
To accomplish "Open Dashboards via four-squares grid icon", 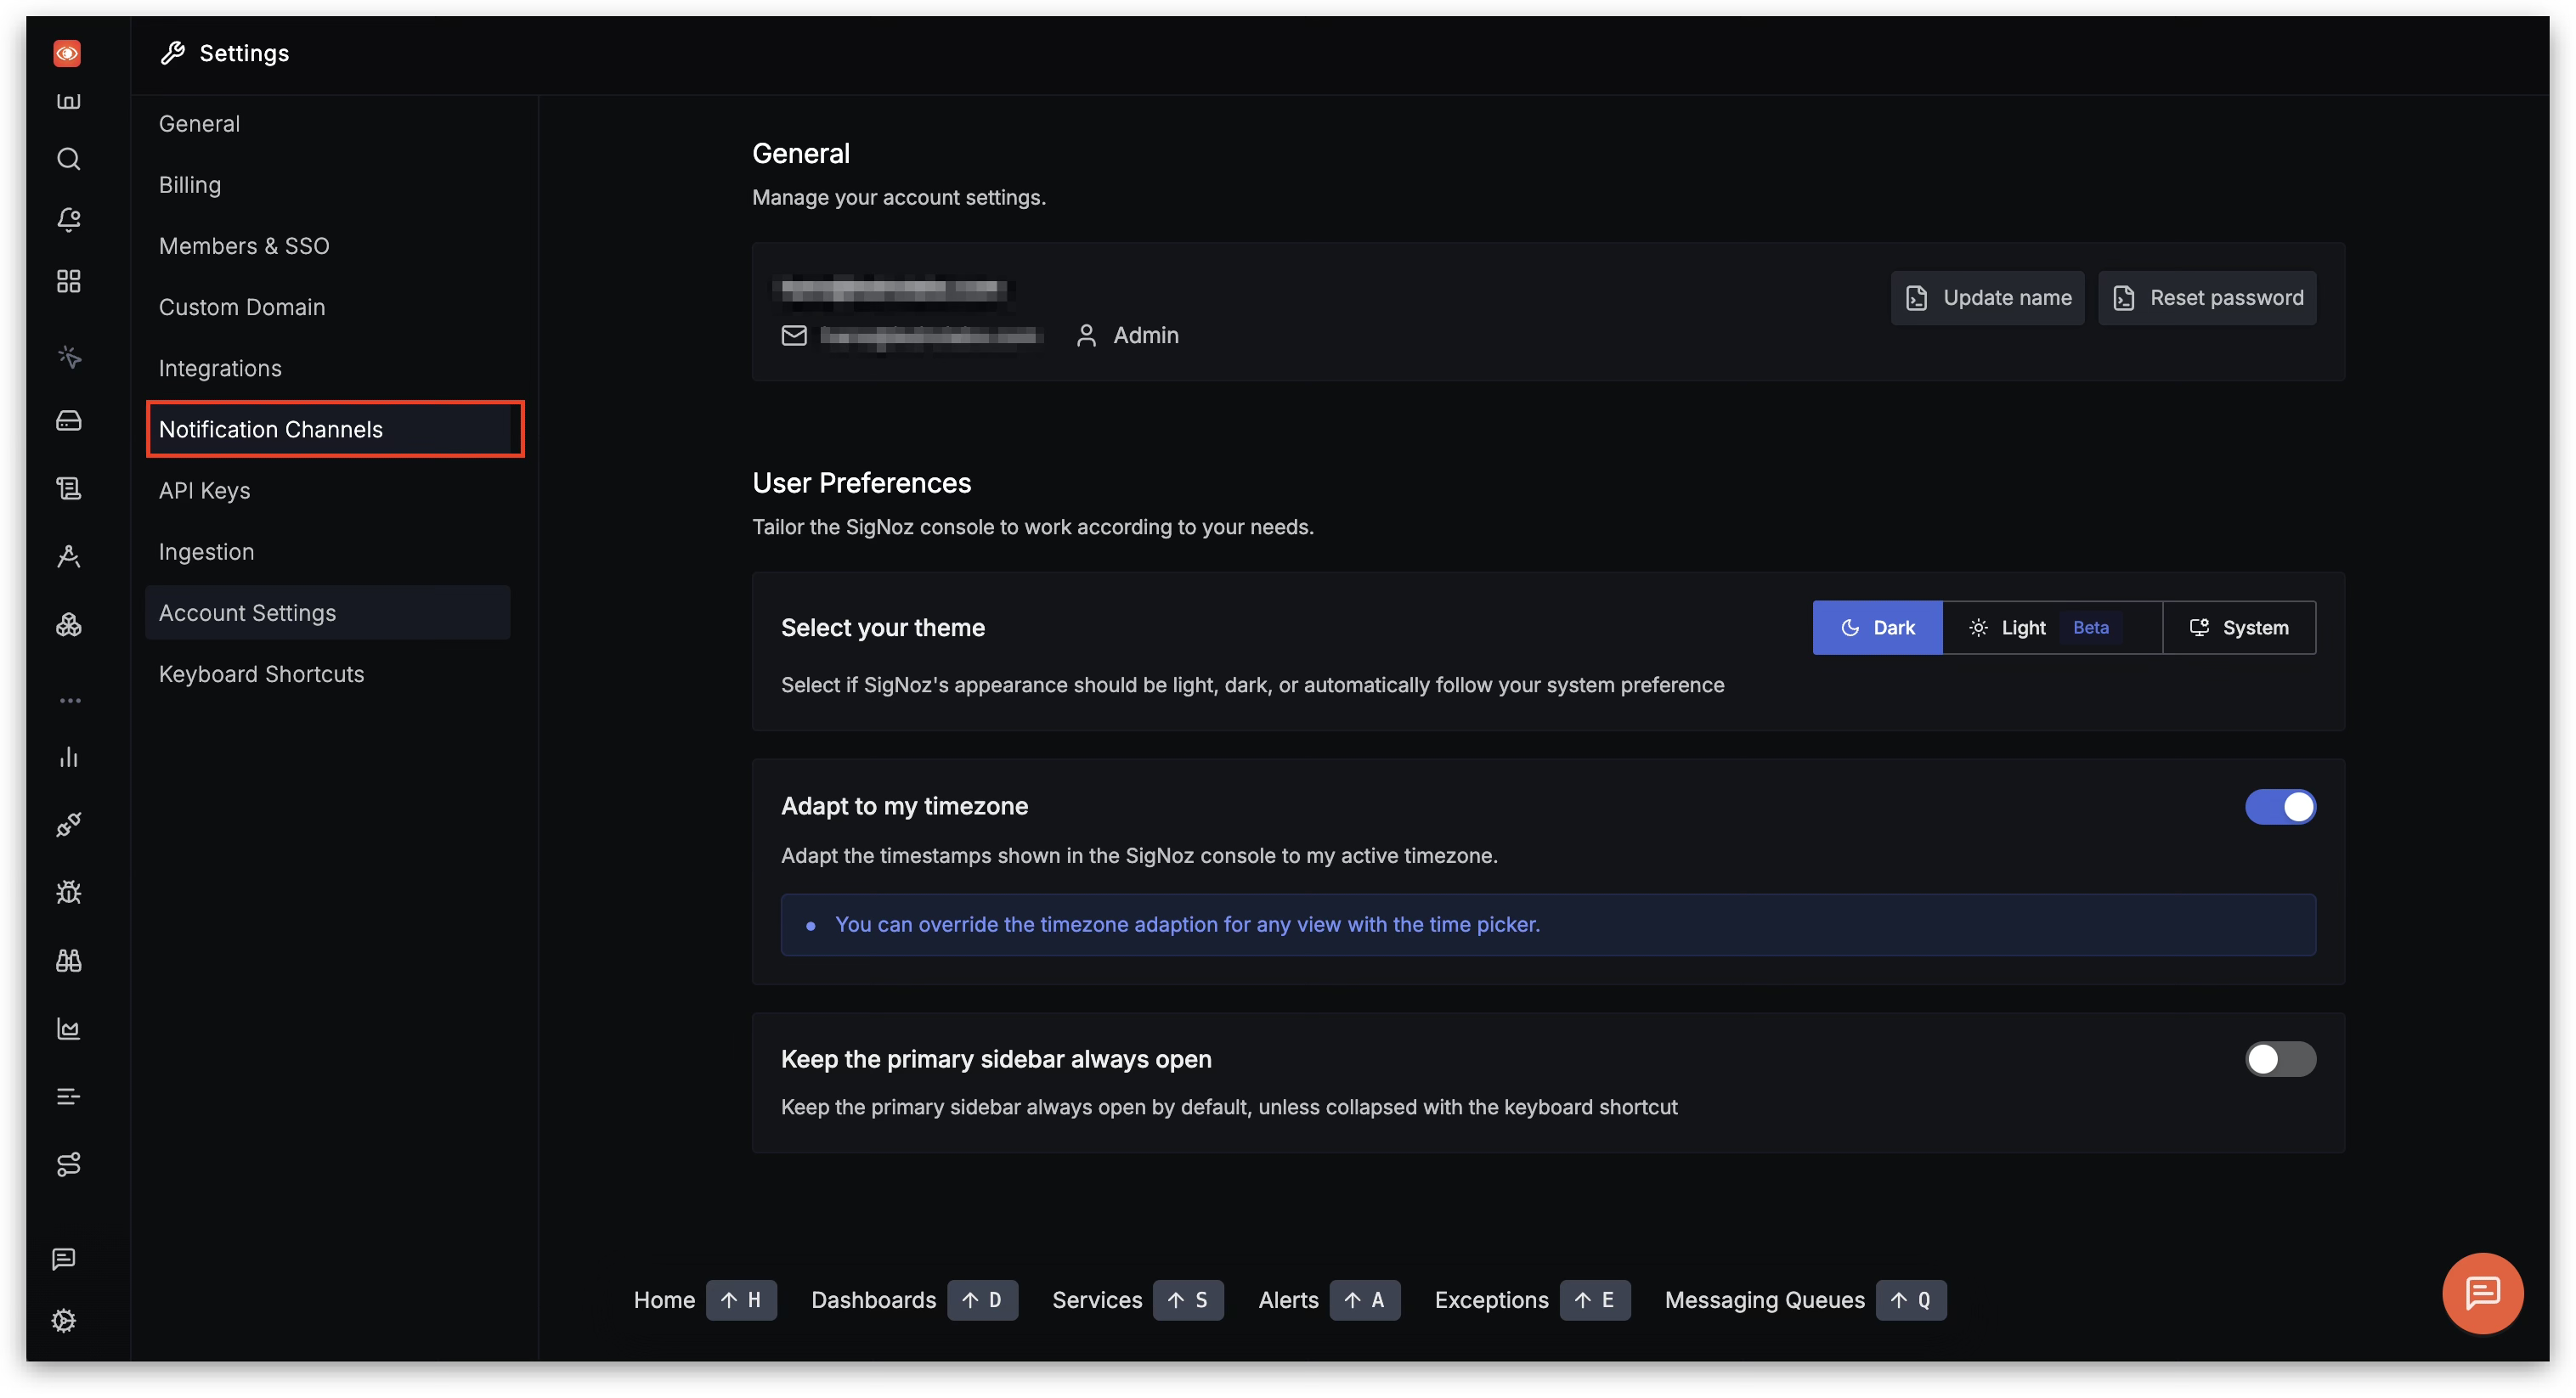I will [68, 281].
